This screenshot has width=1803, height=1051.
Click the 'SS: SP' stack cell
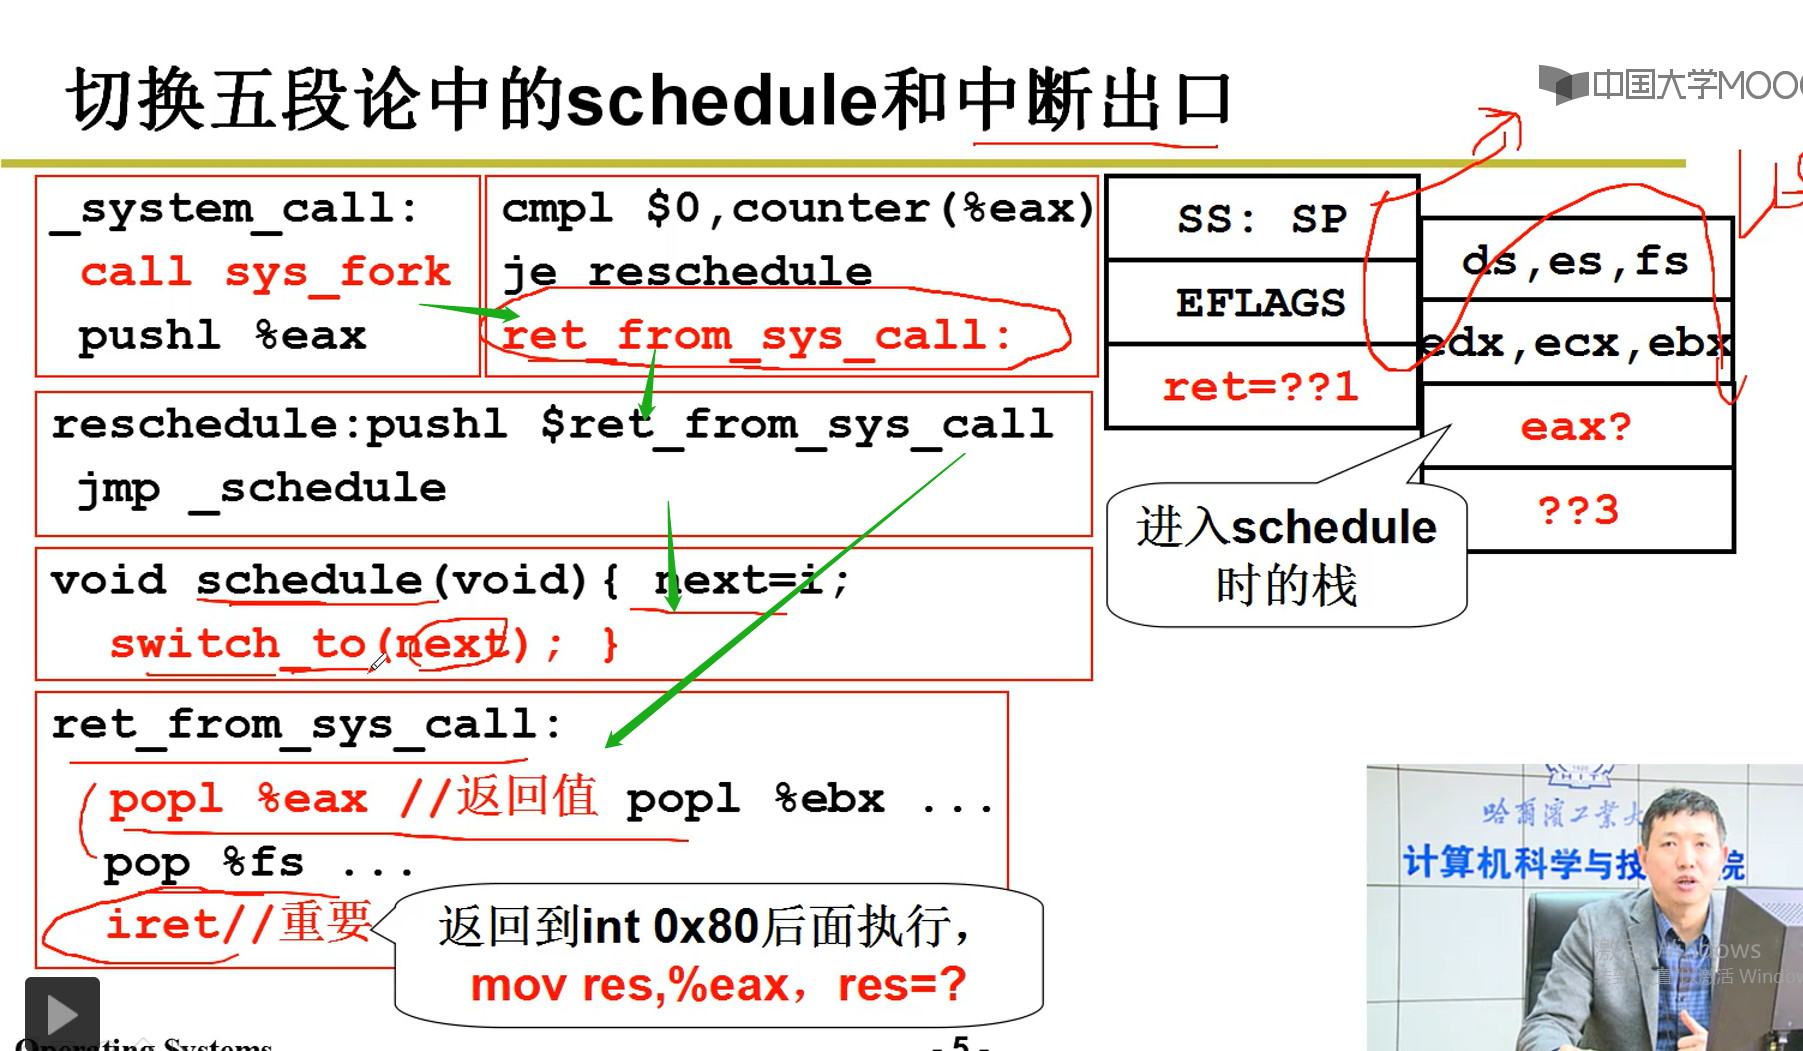point(1262,219)
